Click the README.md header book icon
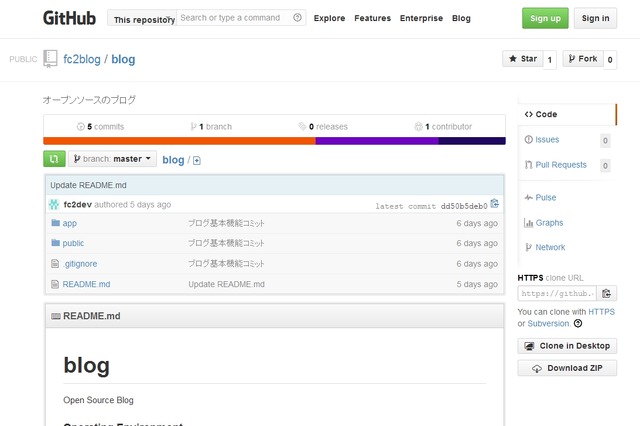Image resolution: width=640 pixels, height=426 pixels. (x=56, y=316)
